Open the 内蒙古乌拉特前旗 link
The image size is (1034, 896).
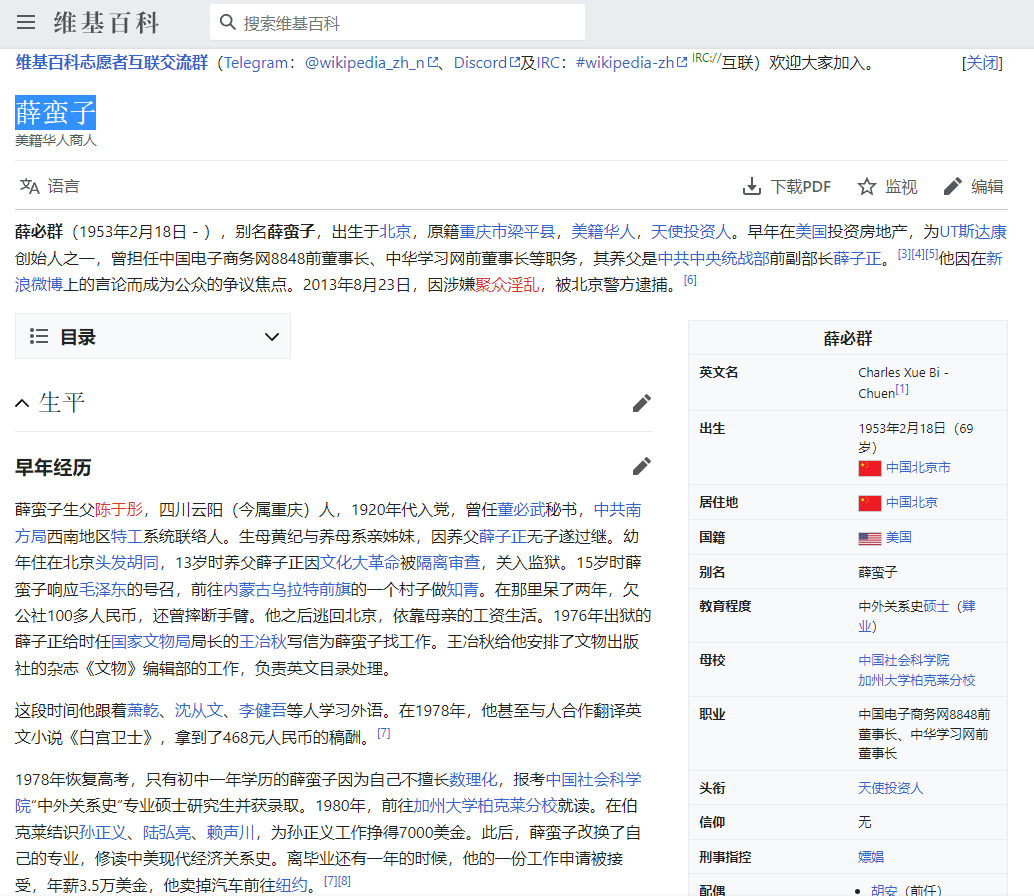pyautogui.click(x=287, y=589)
